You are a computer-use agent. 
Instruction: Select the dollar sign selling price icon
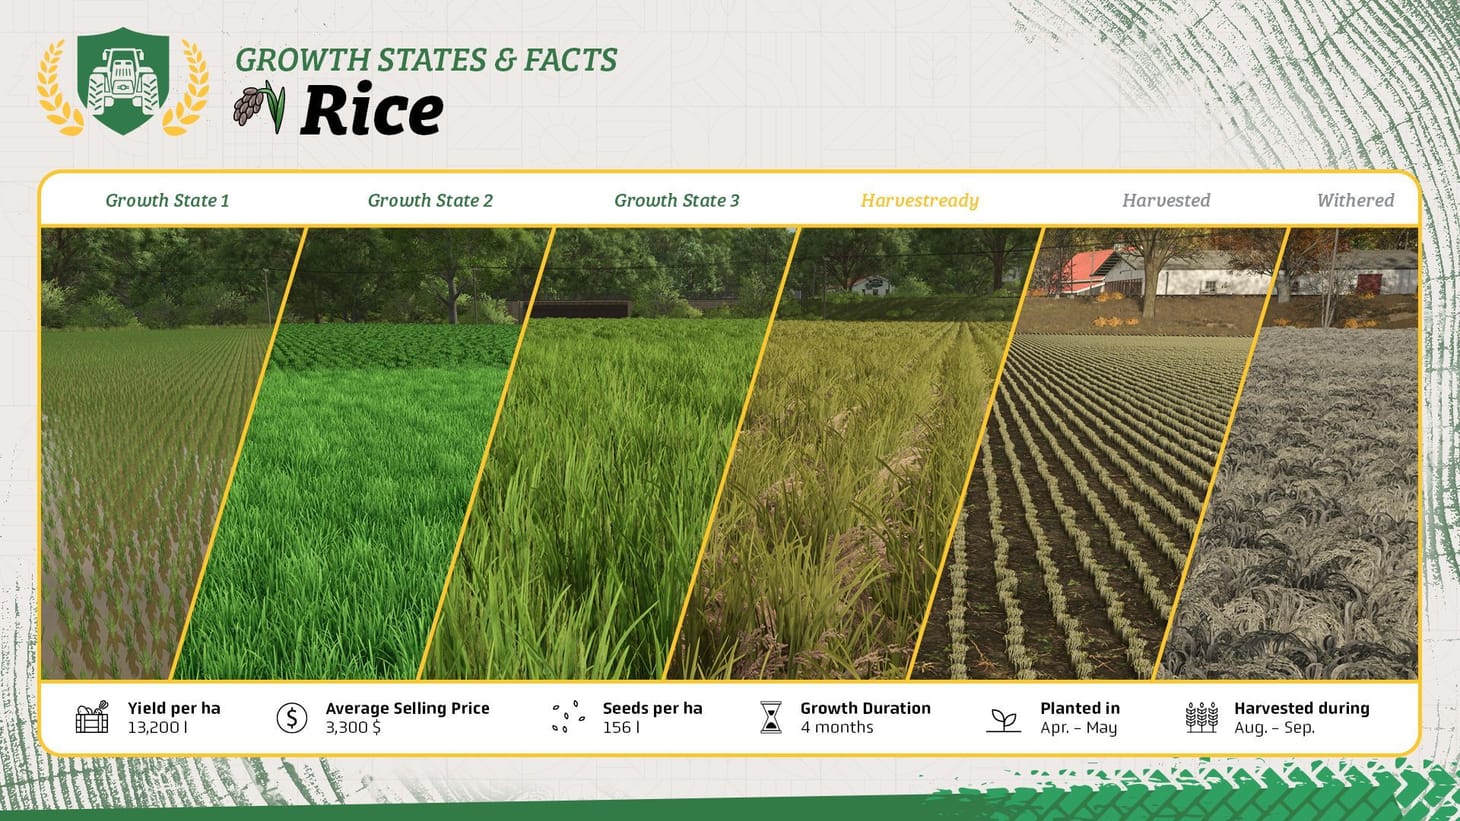point(291,716)
